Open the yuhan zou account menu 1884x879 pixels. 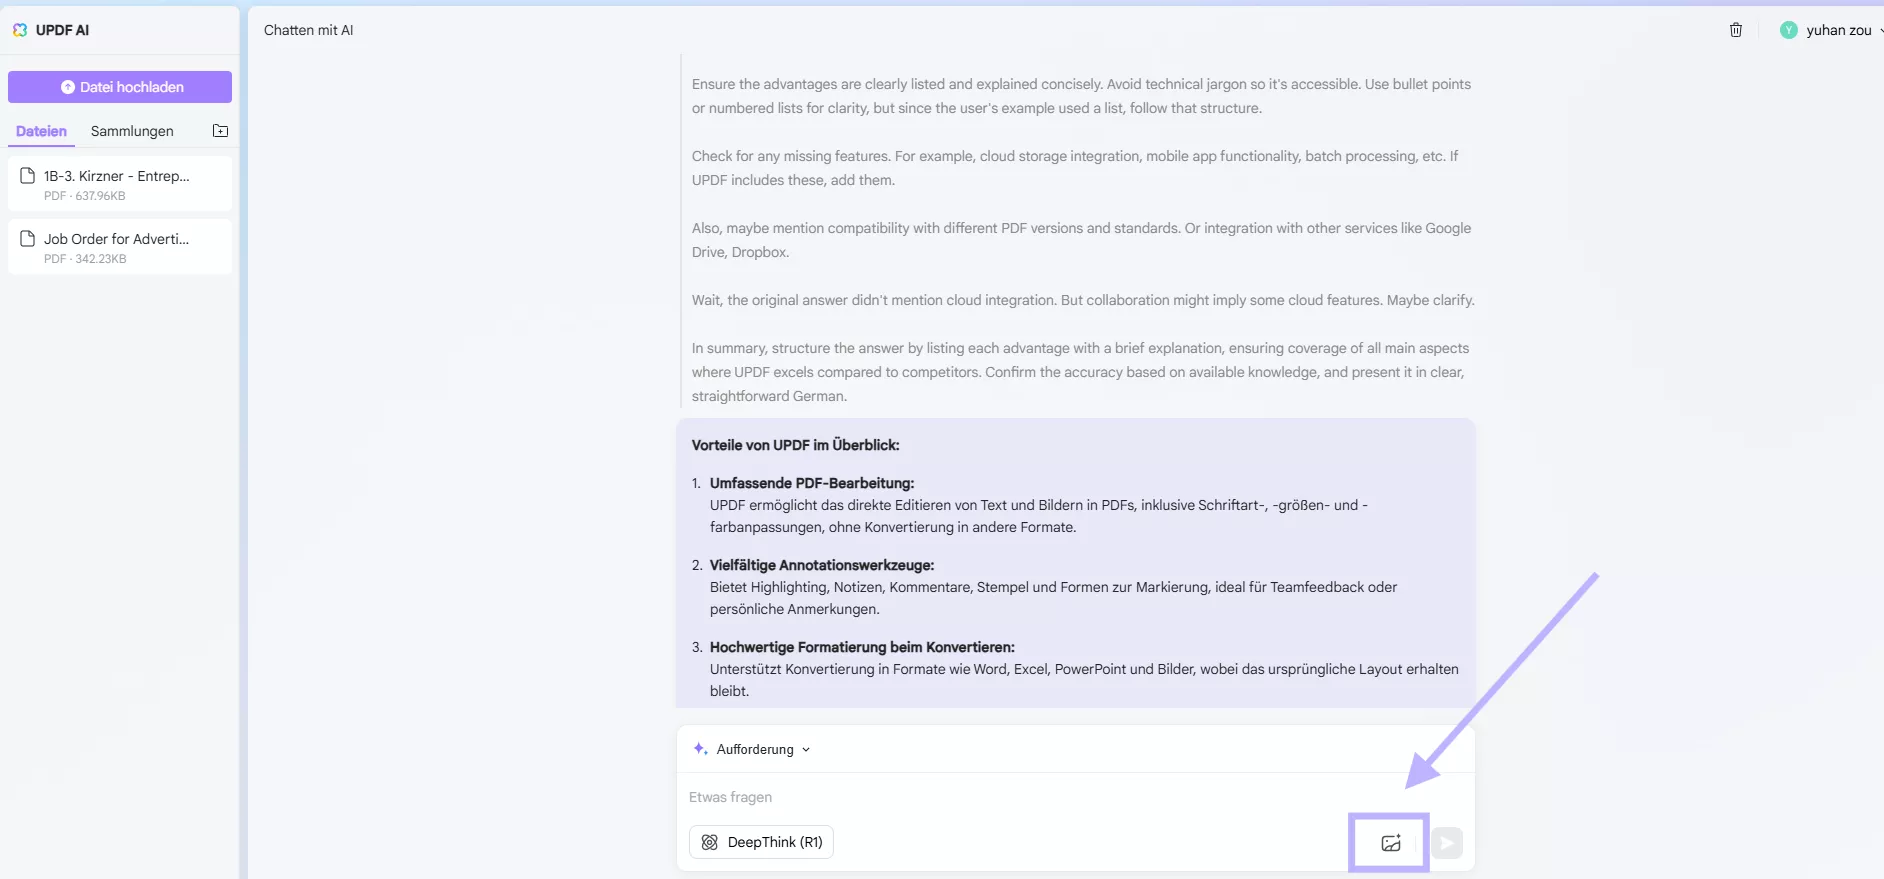click(x=1838, y=30)
